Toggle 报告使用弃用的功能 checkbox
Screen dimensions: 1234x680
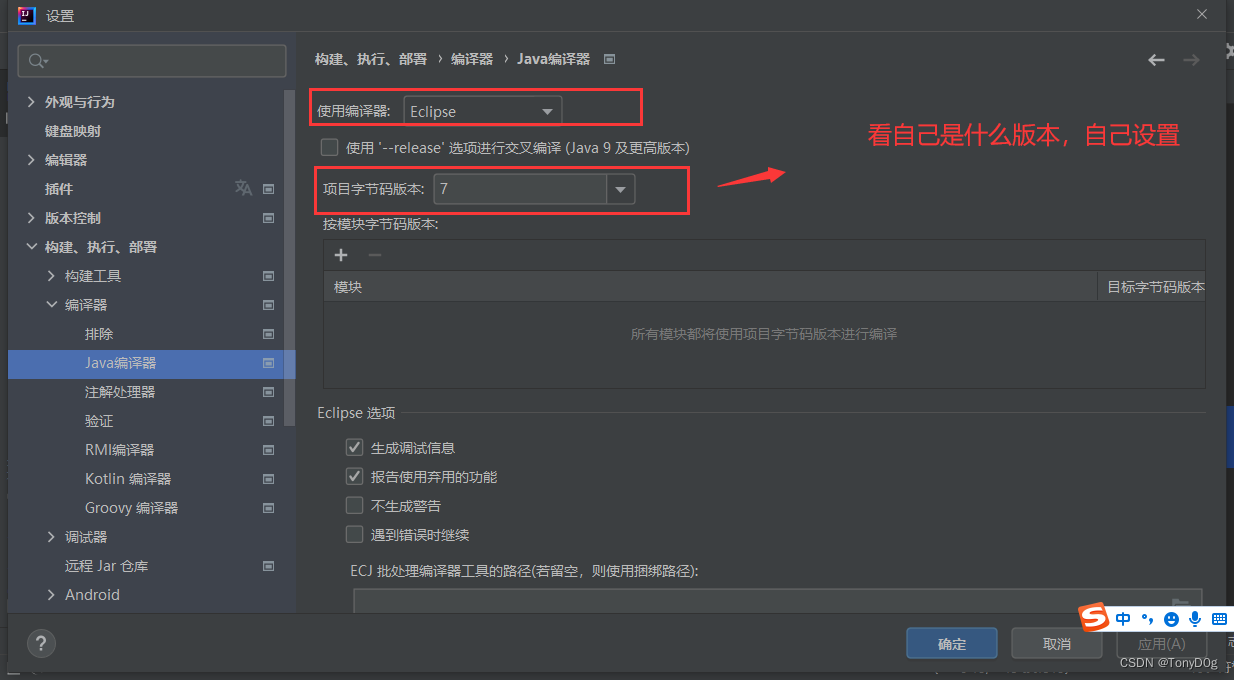click(x=354, y=476)
